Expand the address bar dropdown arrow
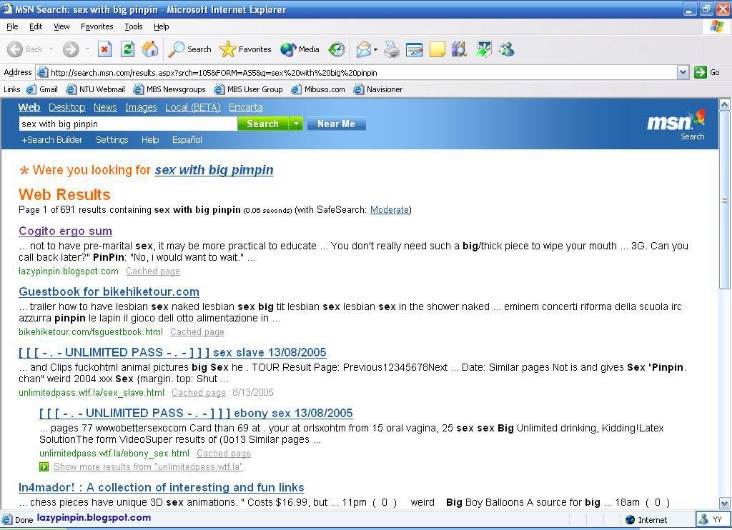The height and width of the screenshot is (530, 732). pyautogui.click(x=683, y=72)
